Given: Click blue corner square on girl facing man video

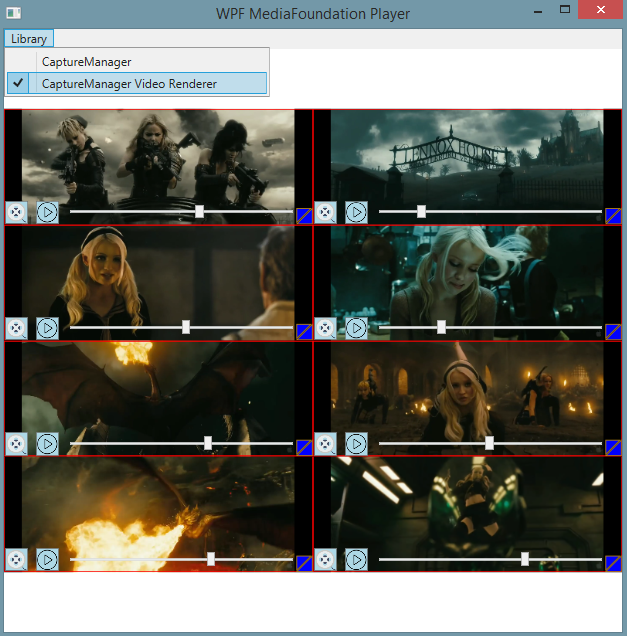Looking at the screenshot, I should 304,332.
